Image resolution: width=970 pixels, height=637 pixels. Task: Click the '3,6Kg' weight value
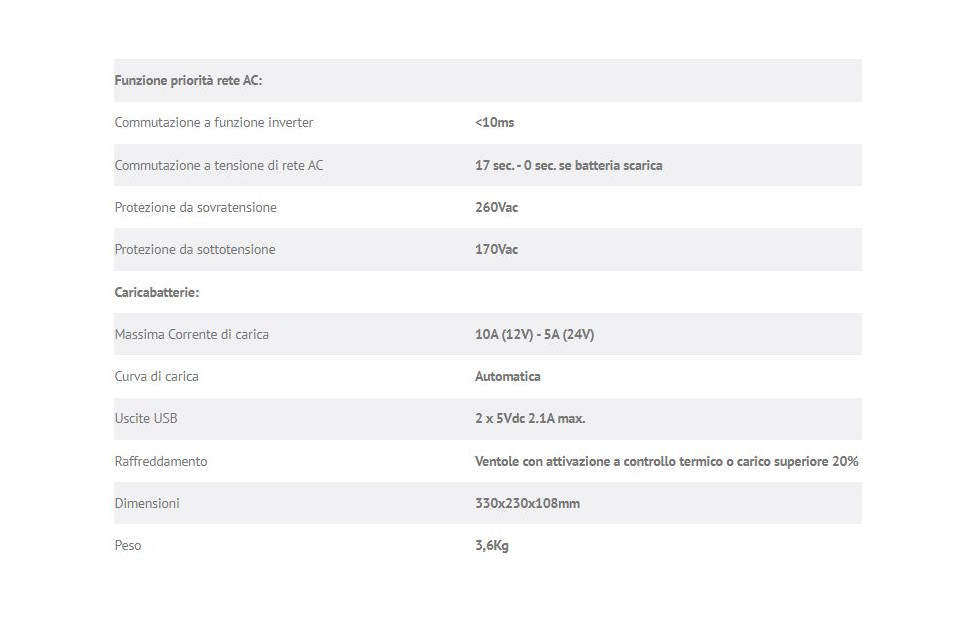point(492,545)
